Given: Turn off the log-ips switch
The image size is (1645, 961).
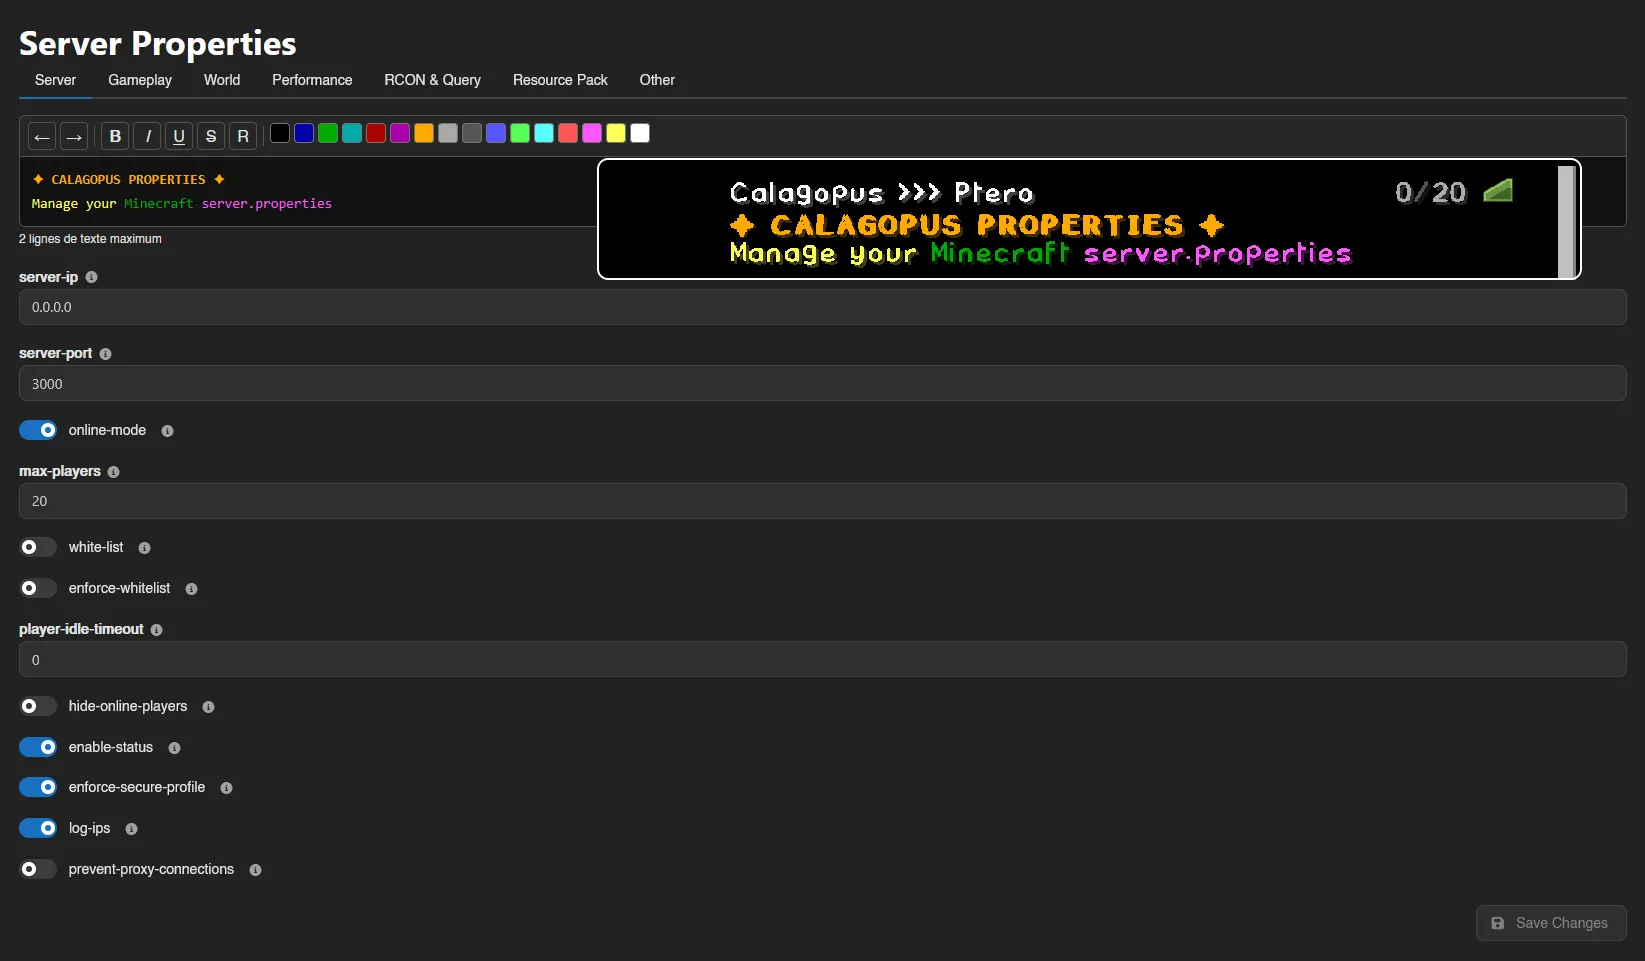Looking at the screenshot, I should (38, 828).
